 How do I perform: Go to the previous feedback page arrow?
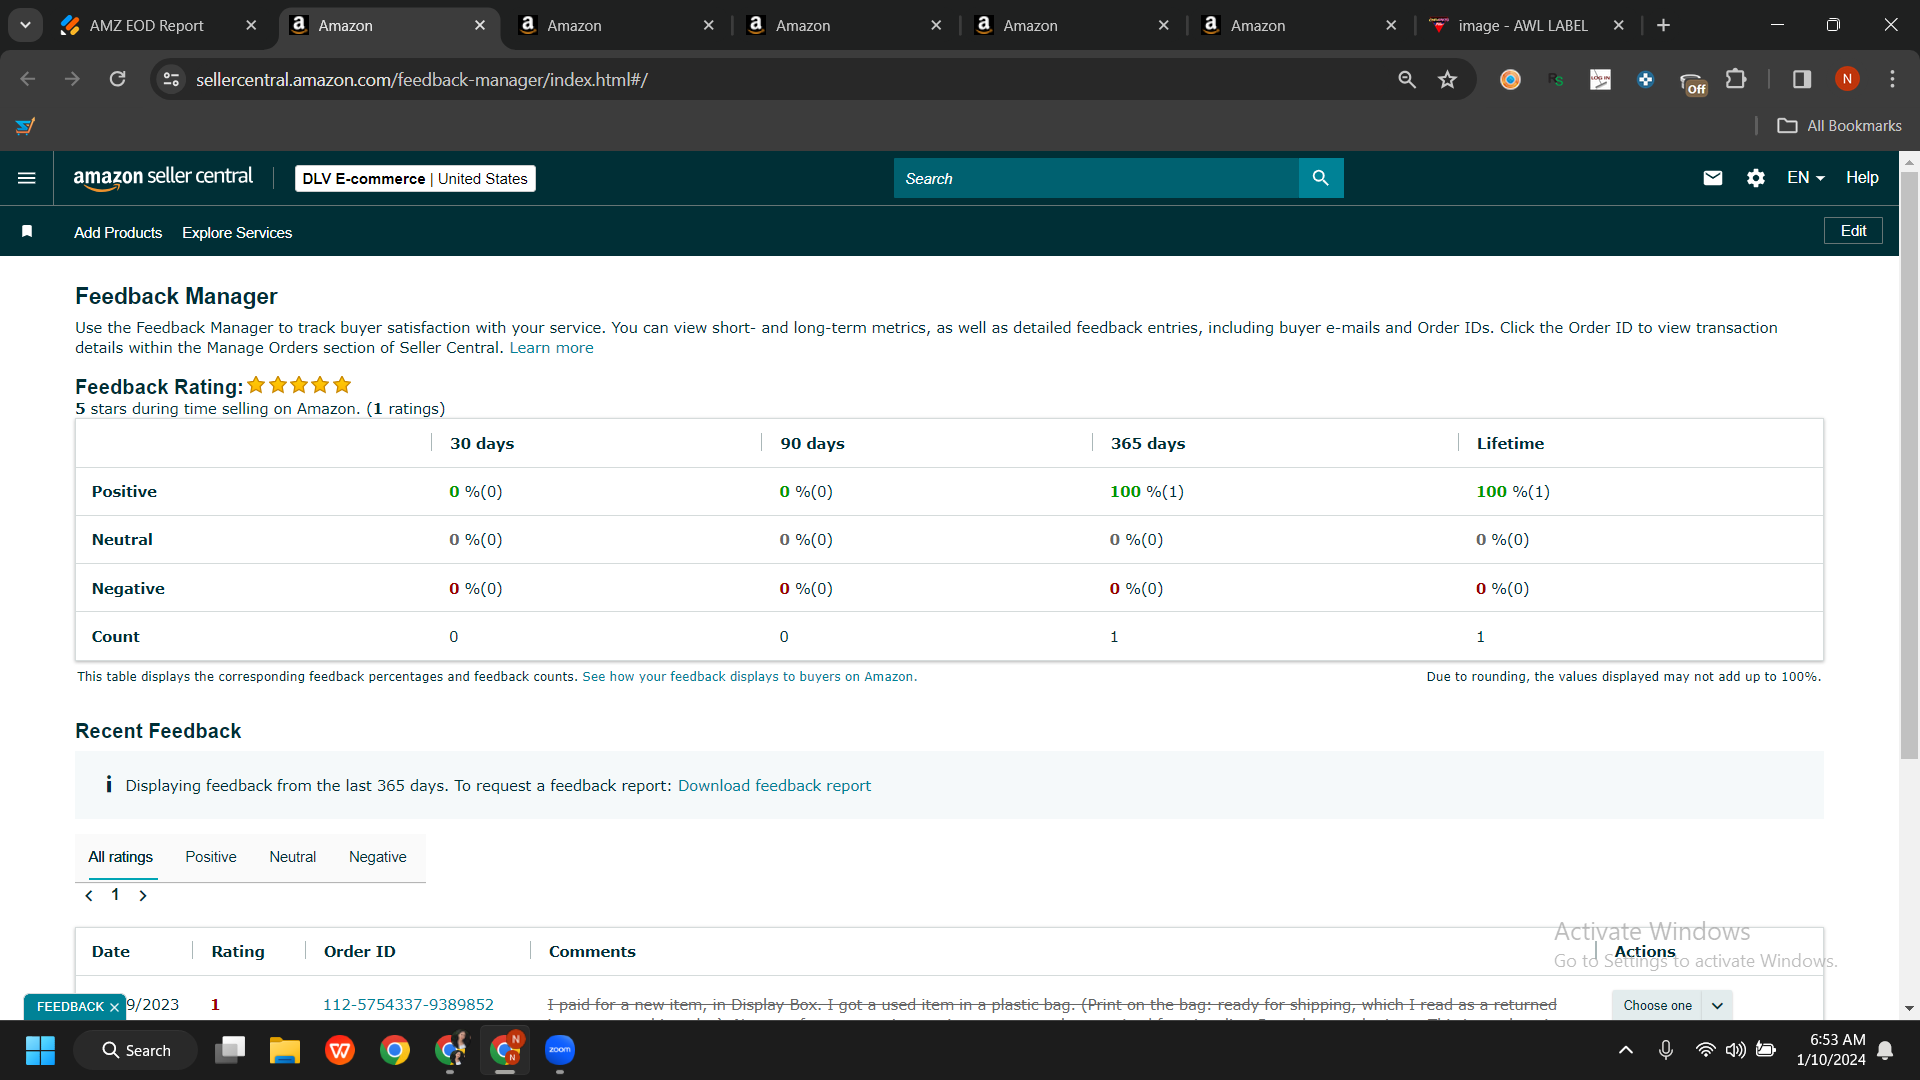point(89,896)
